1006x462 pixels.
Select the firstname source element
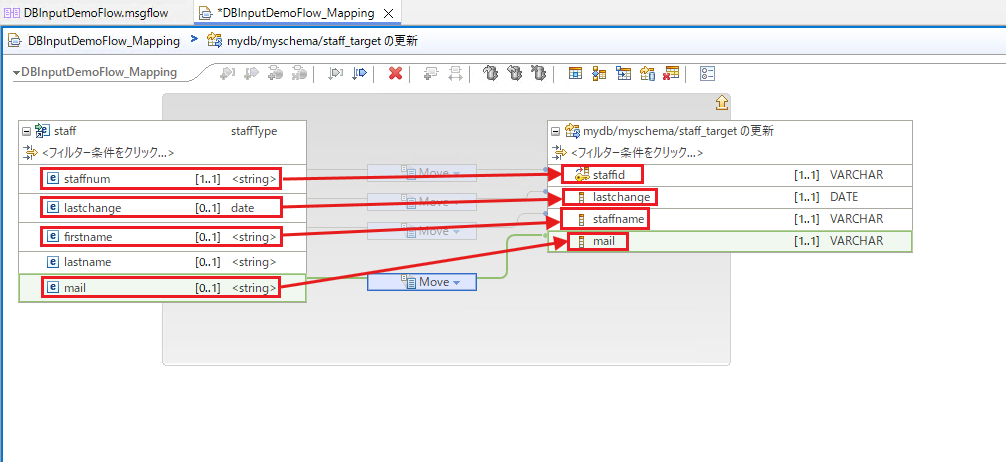pyautogui.click(x=162, y=237)
